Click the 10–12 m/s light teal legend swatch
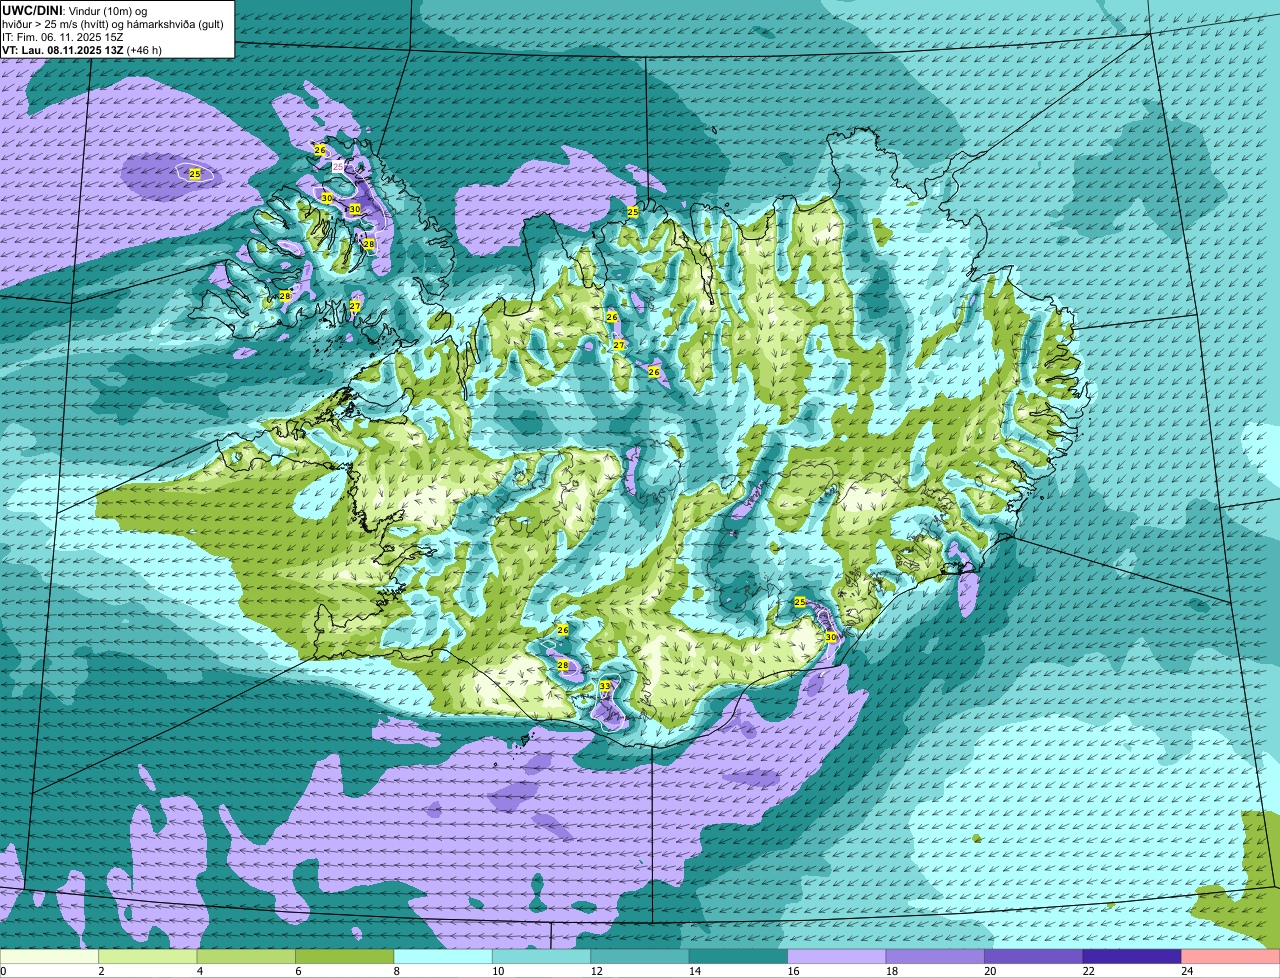Image resolution: width=1280 pixels, height=978 pixels. [x=542, y=957]
